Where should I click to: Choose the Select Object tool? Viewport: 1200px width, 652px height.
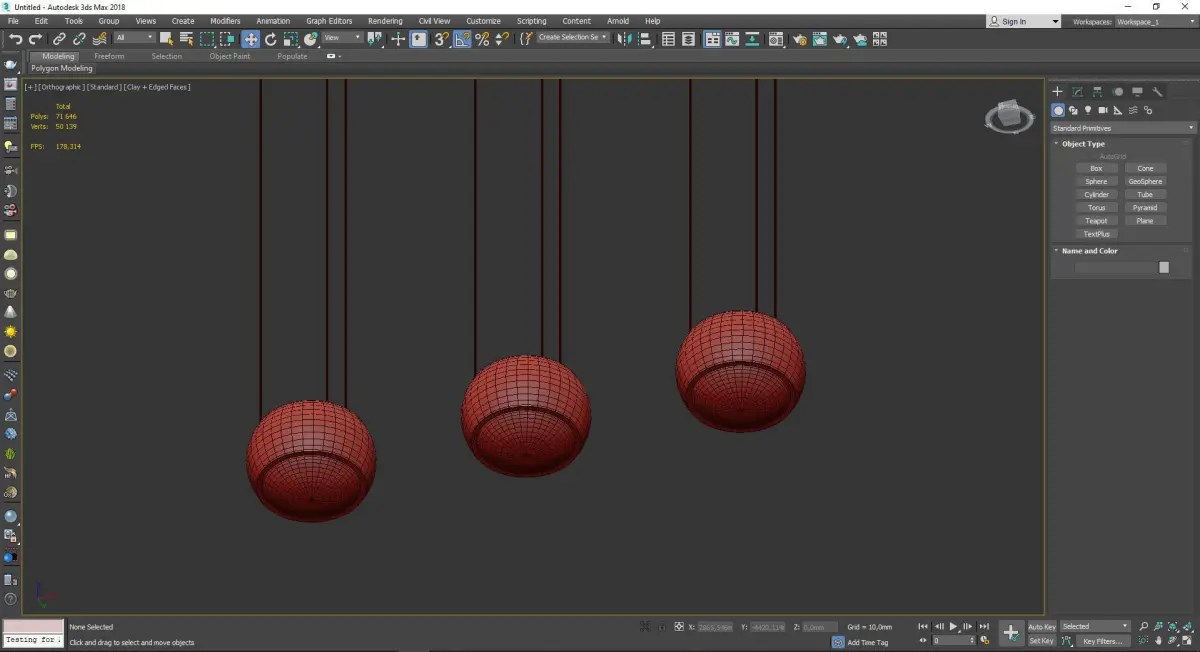click(x=166, y=39)
